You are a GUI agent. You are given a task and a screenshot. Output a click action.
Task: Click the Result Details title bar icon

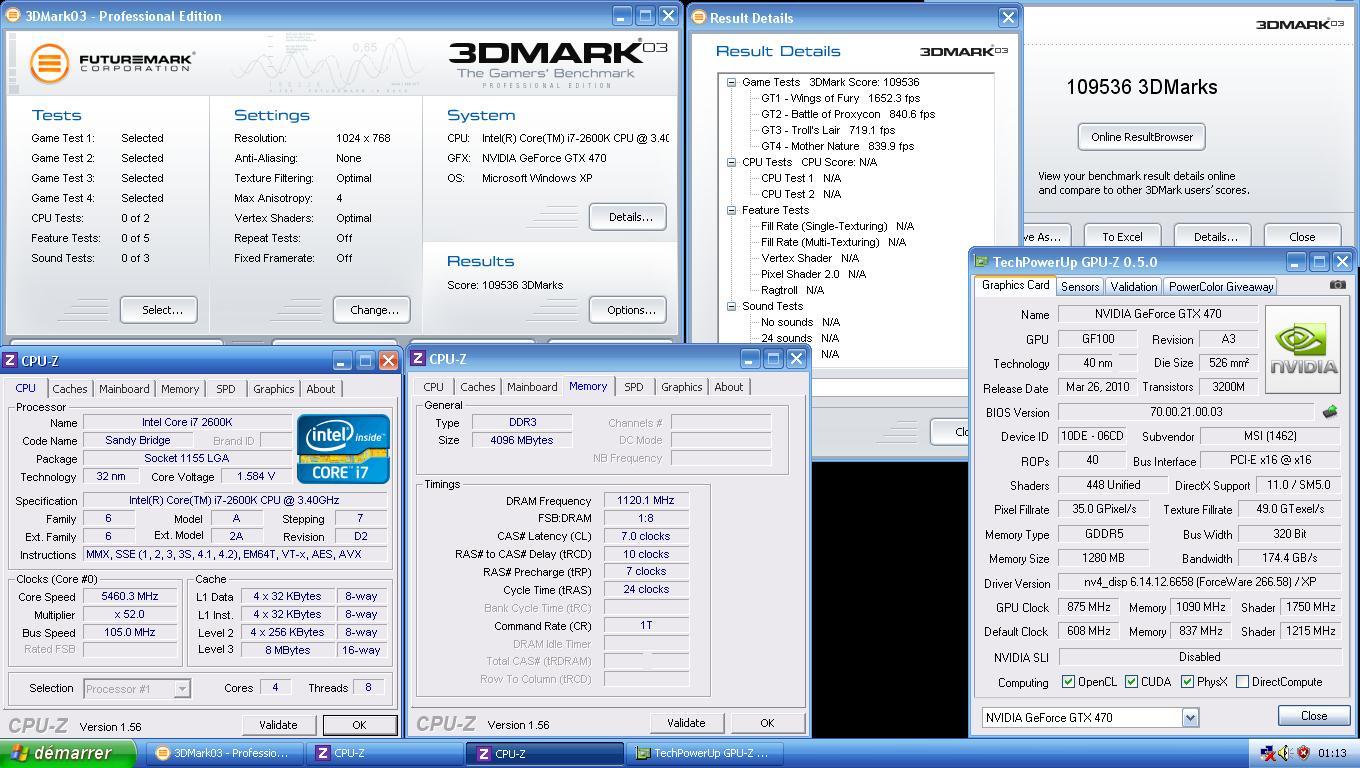coord(699,17)
